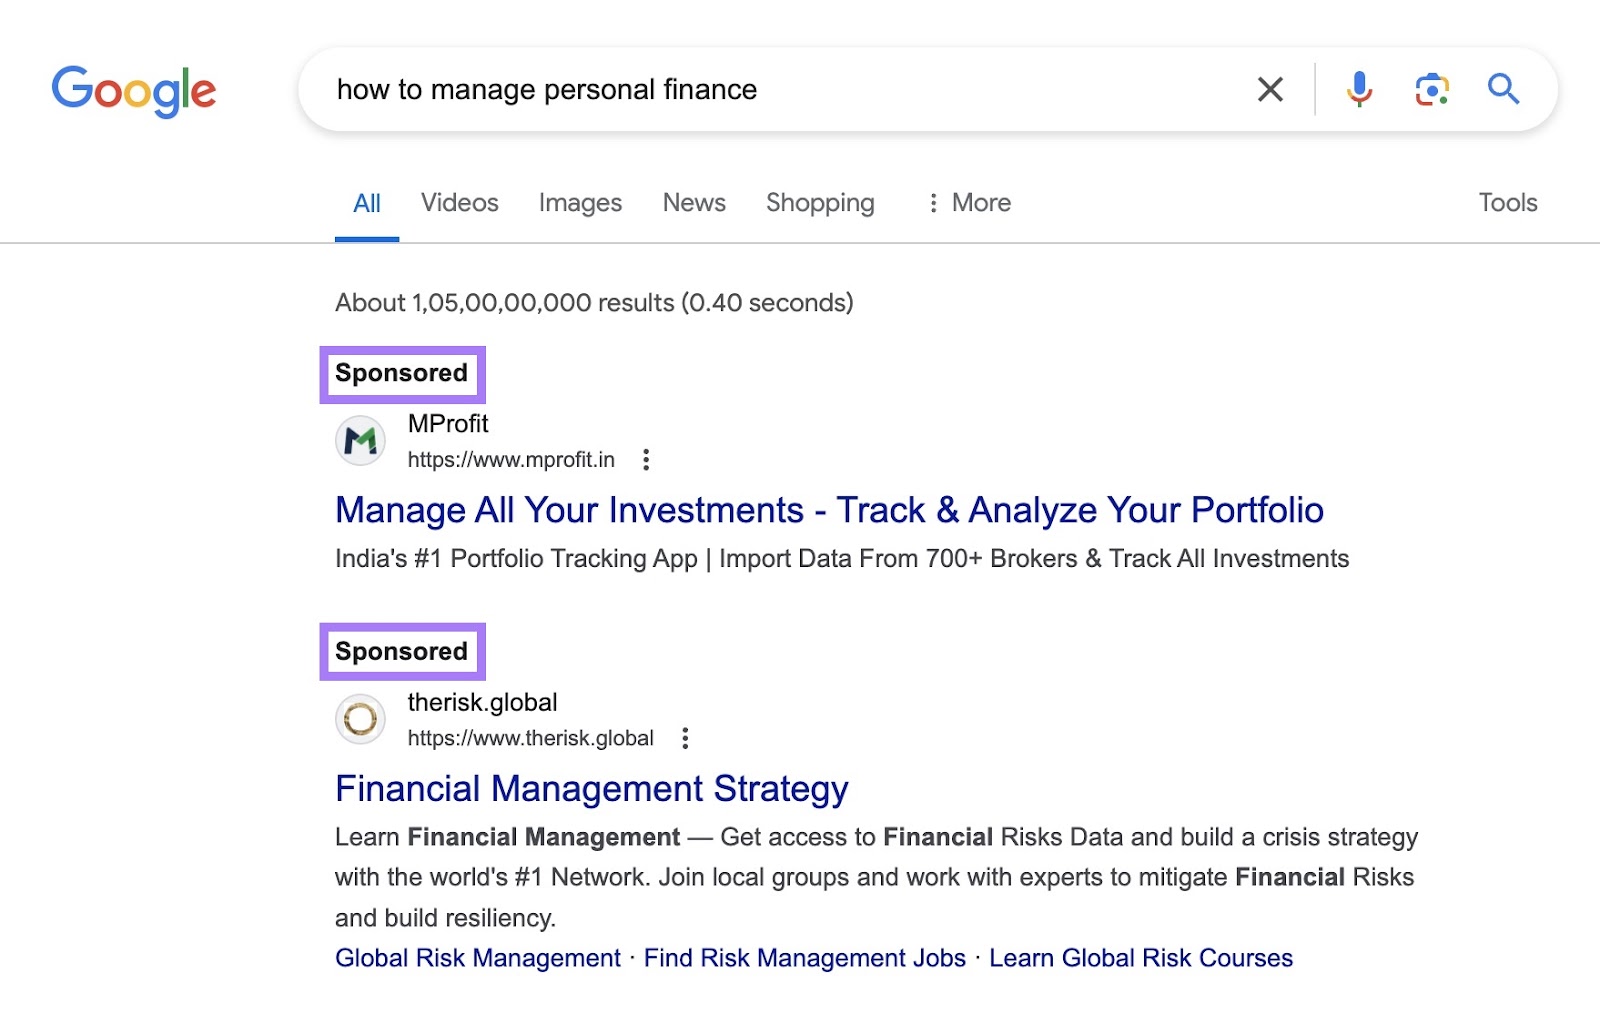Clear the search query with the X icon

pyautogui.click(x=1269, y=89)
